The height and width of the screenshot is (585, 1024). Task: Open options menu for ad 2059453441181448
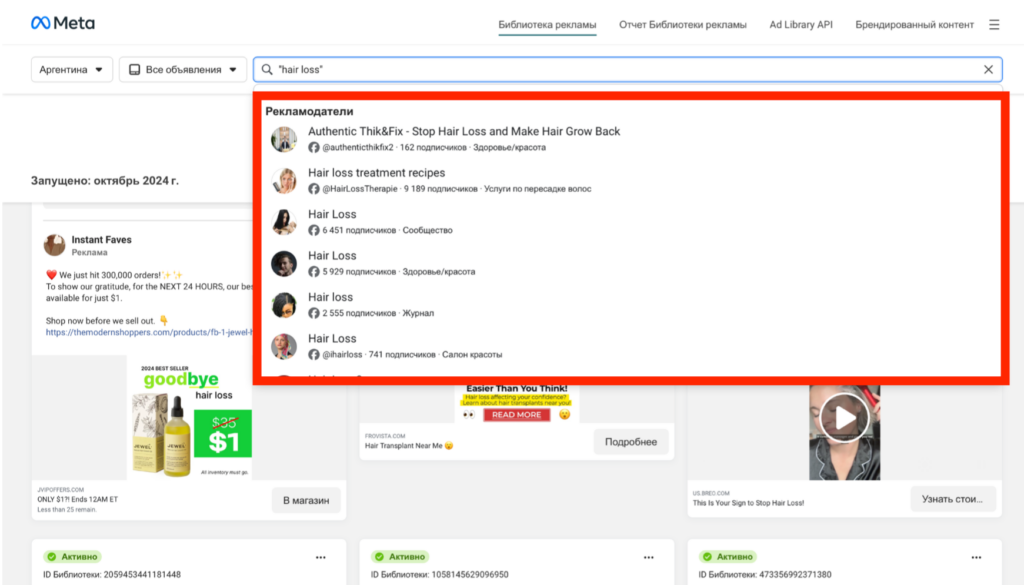coord(321,558)
